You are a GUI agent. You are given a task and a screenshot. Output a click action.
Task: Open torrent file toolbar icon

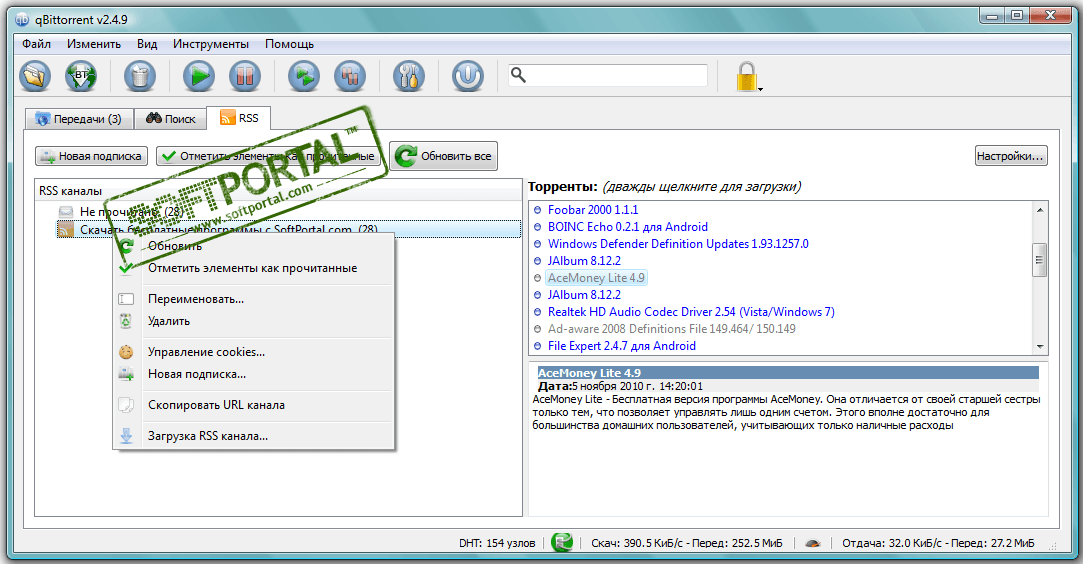[x=35, y=76]
